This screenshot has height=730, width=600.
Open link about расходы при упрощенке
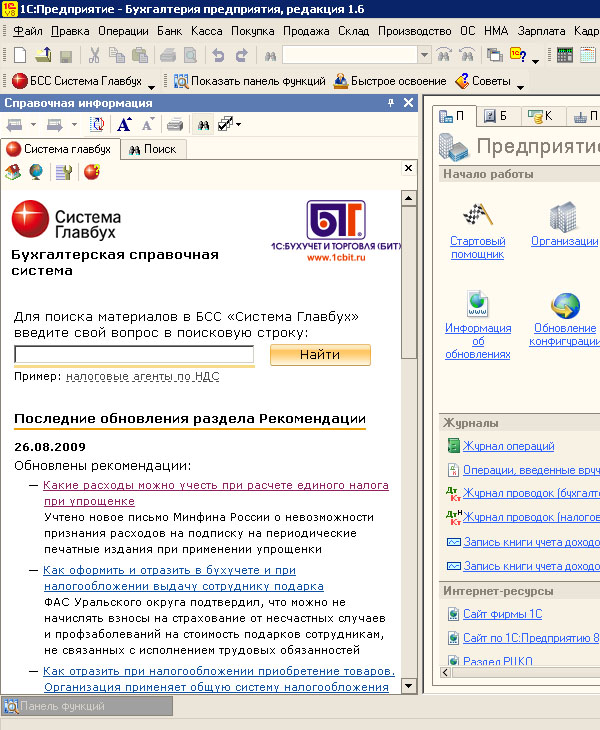[216, 493]
